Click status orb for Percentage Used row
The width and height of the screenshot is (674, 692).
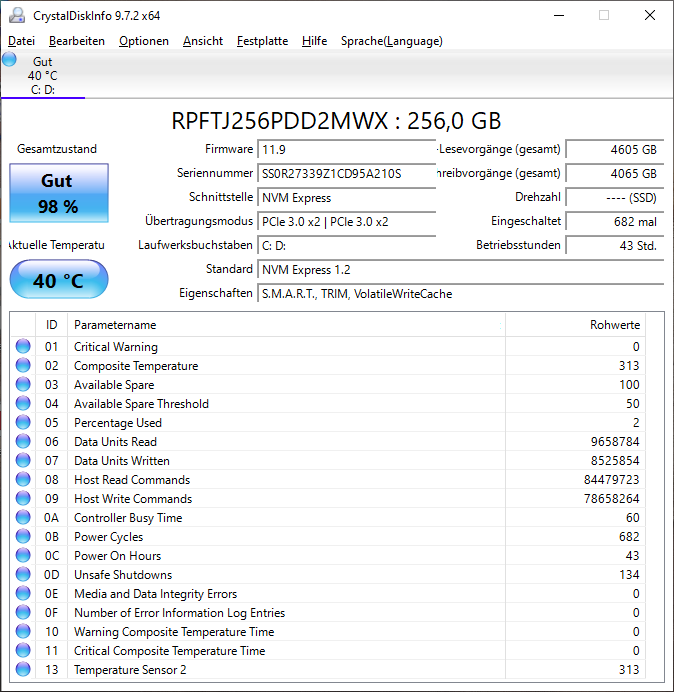pos(23,422)
